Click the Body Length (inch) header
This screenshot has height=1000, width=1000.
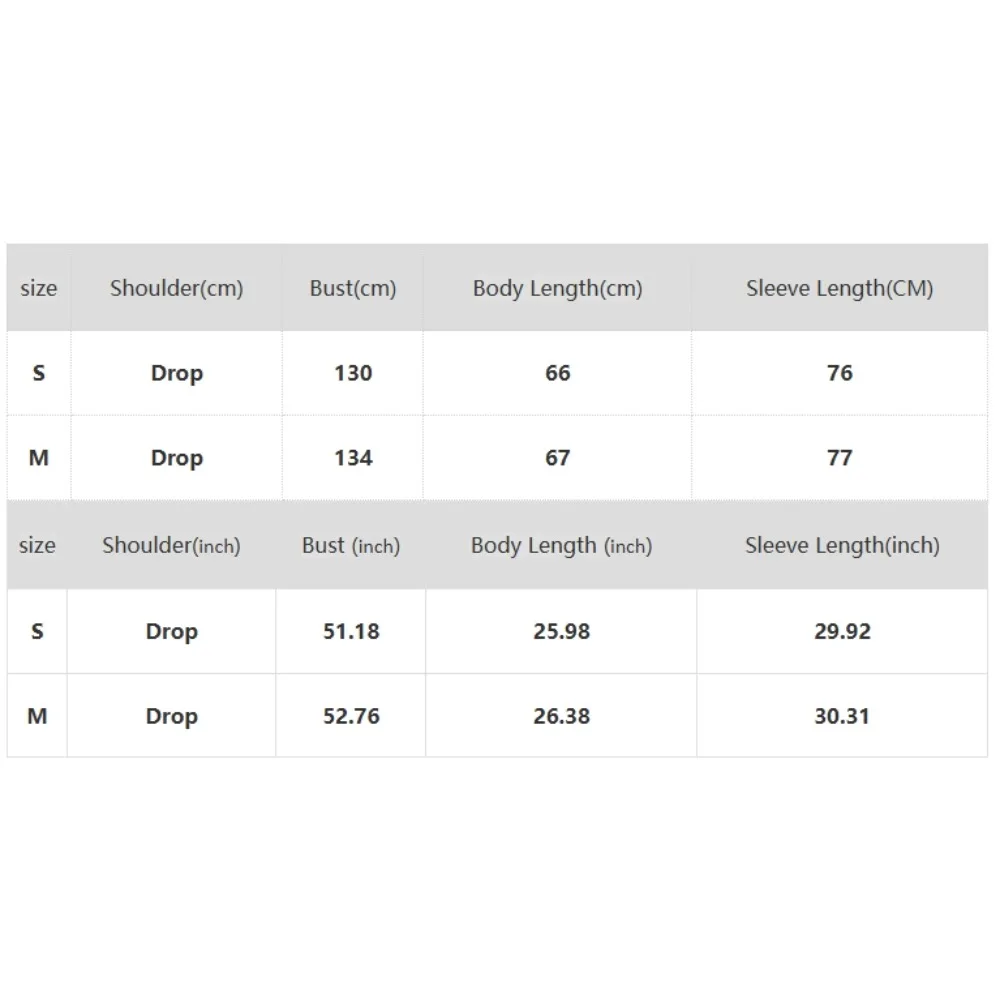pos(561,546)
